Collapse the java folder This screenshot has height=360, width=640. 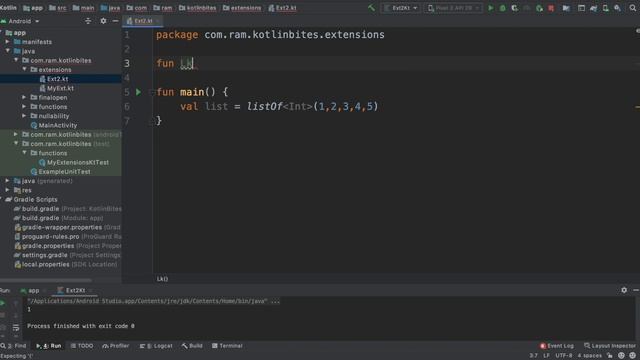[x=8, y=51]
